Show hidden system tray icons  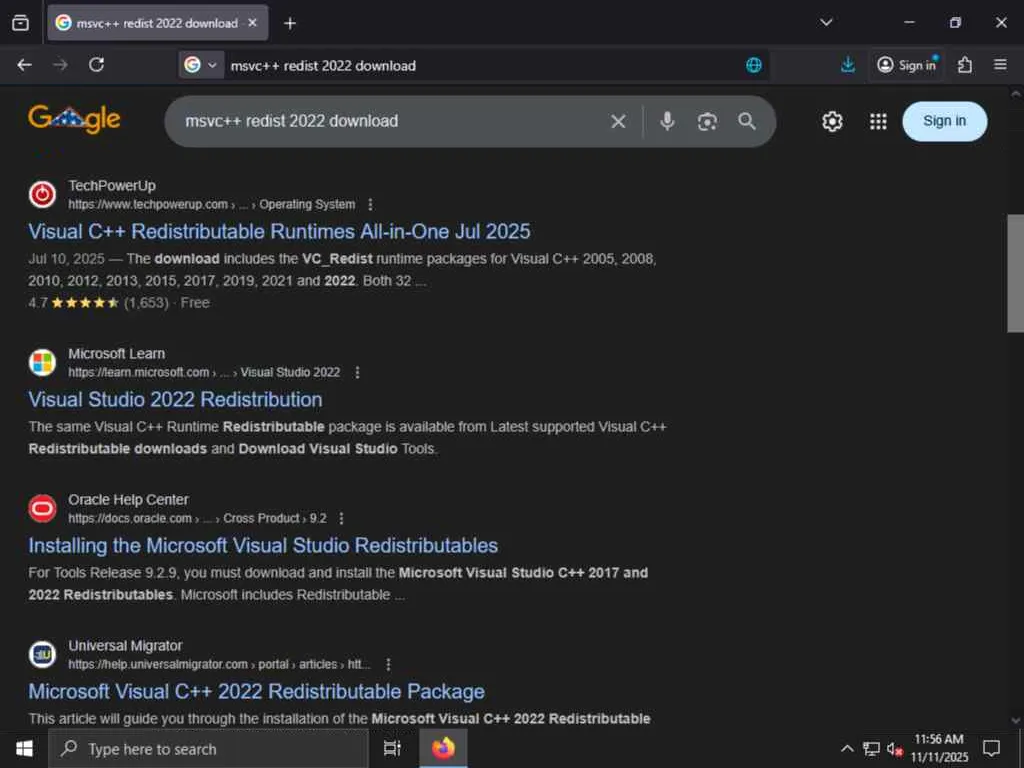[846, 749]
